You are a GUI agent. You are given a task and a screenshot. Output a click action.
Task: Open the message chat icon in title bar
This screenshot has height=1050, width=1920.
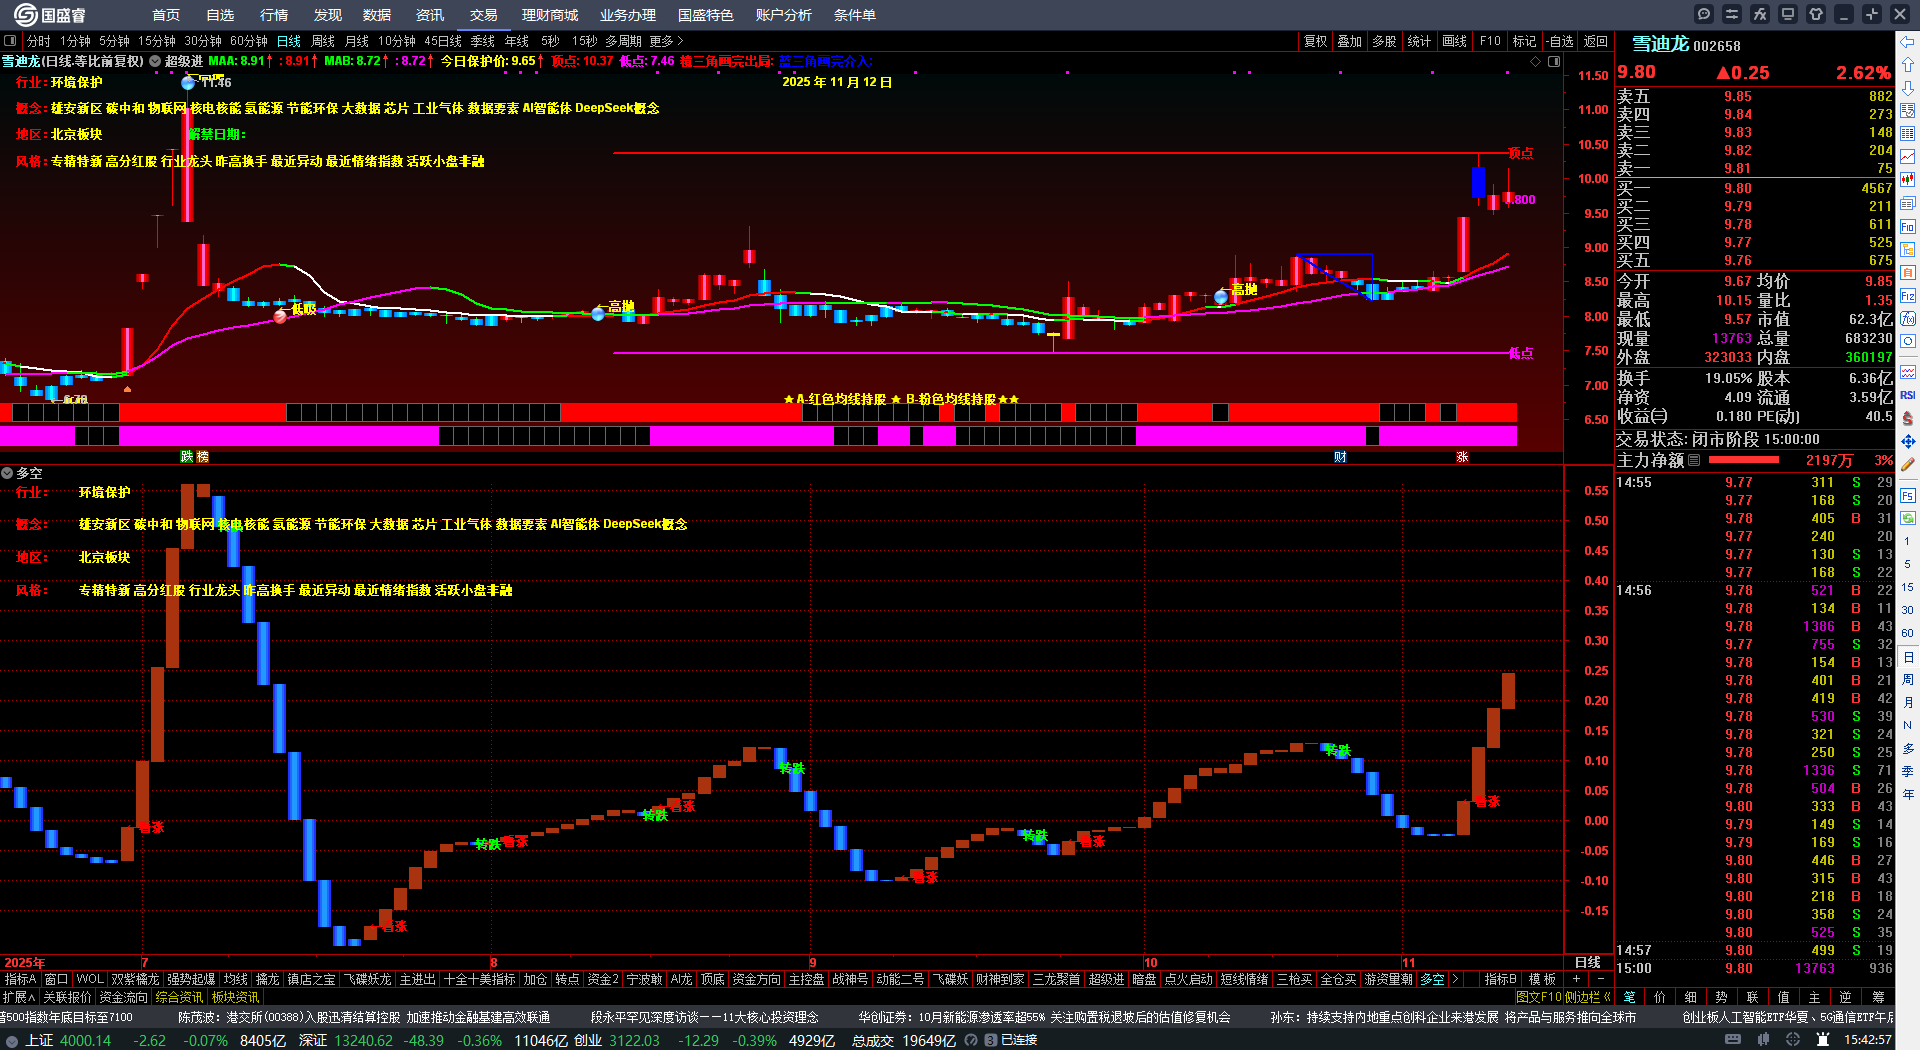1704,14
